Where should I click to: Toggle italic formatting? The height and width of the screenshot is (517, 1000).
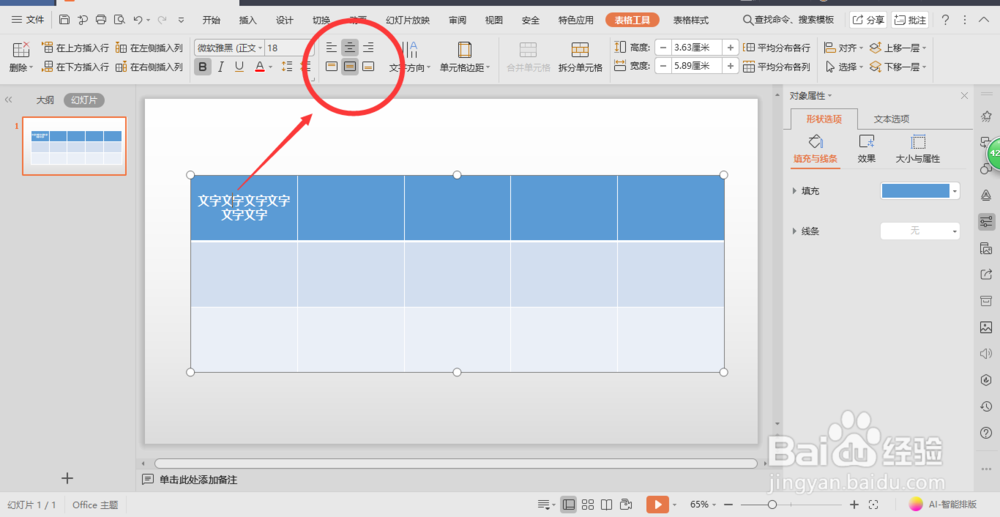(221, 66)
